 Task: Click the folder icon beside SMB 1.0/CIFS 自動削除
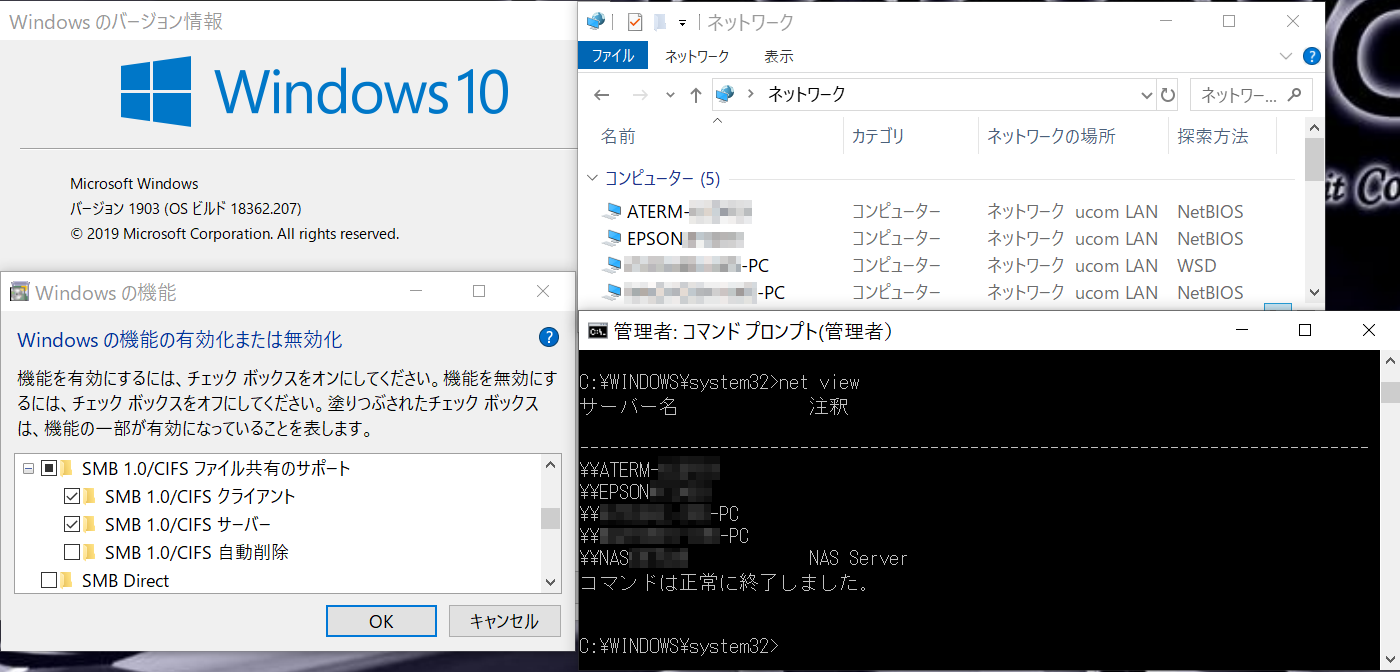pyautogui.click(x=90, y=552)
